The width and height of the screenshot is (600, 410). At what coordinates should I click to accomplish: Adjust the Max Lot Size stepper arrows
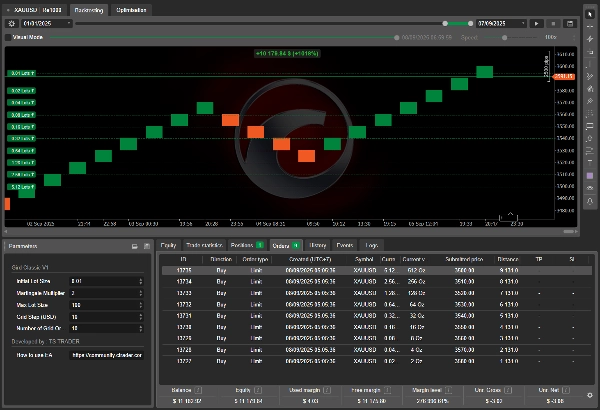141,305
